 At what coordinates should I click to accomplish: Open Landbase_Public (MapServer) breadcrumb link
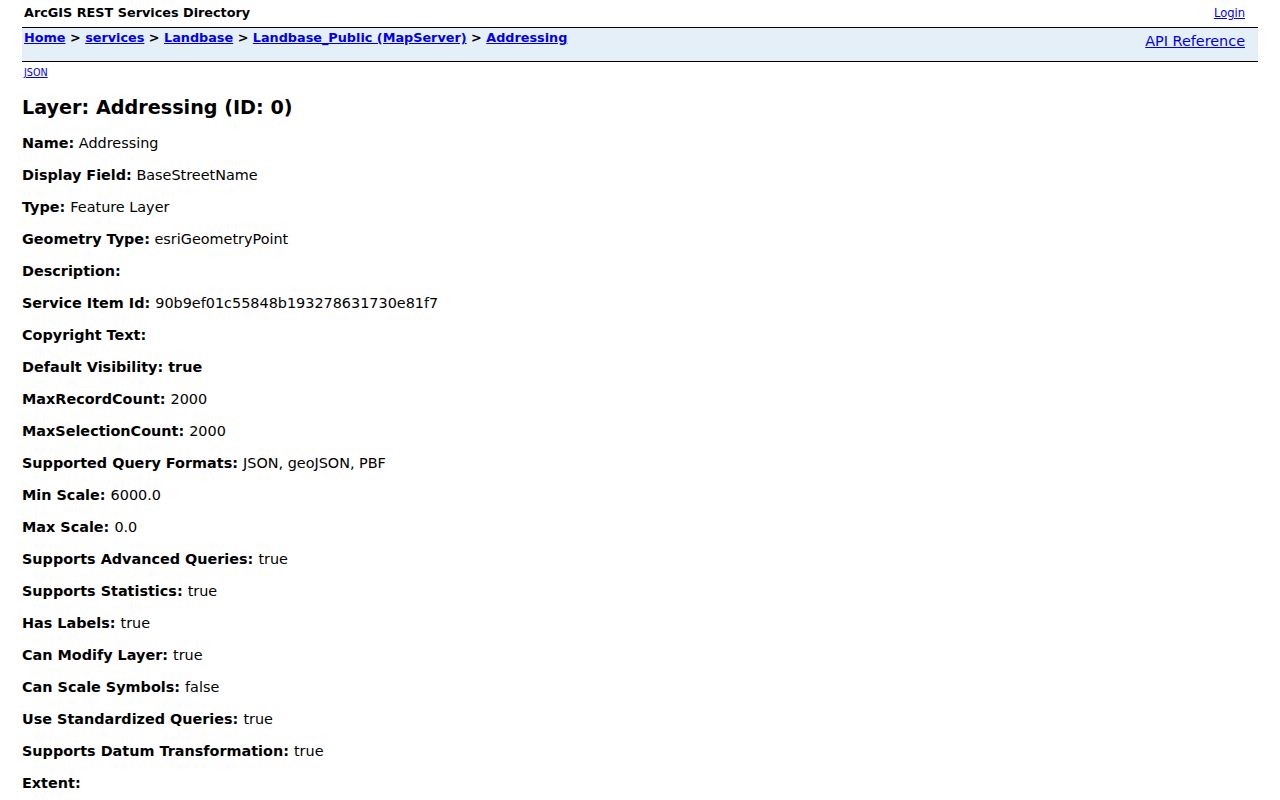pos(359,38)
